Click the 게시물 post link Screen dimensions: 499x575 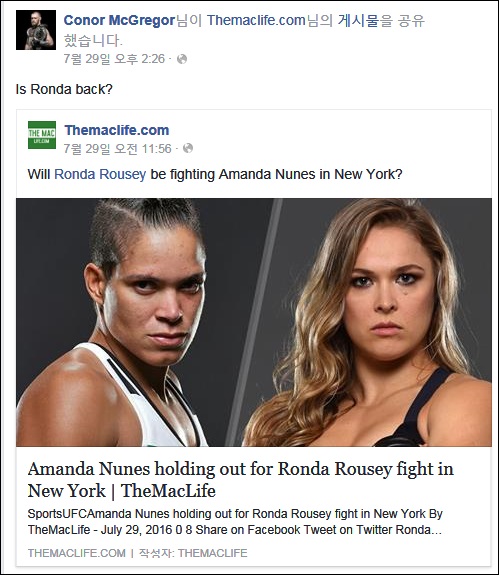point(358,21)
